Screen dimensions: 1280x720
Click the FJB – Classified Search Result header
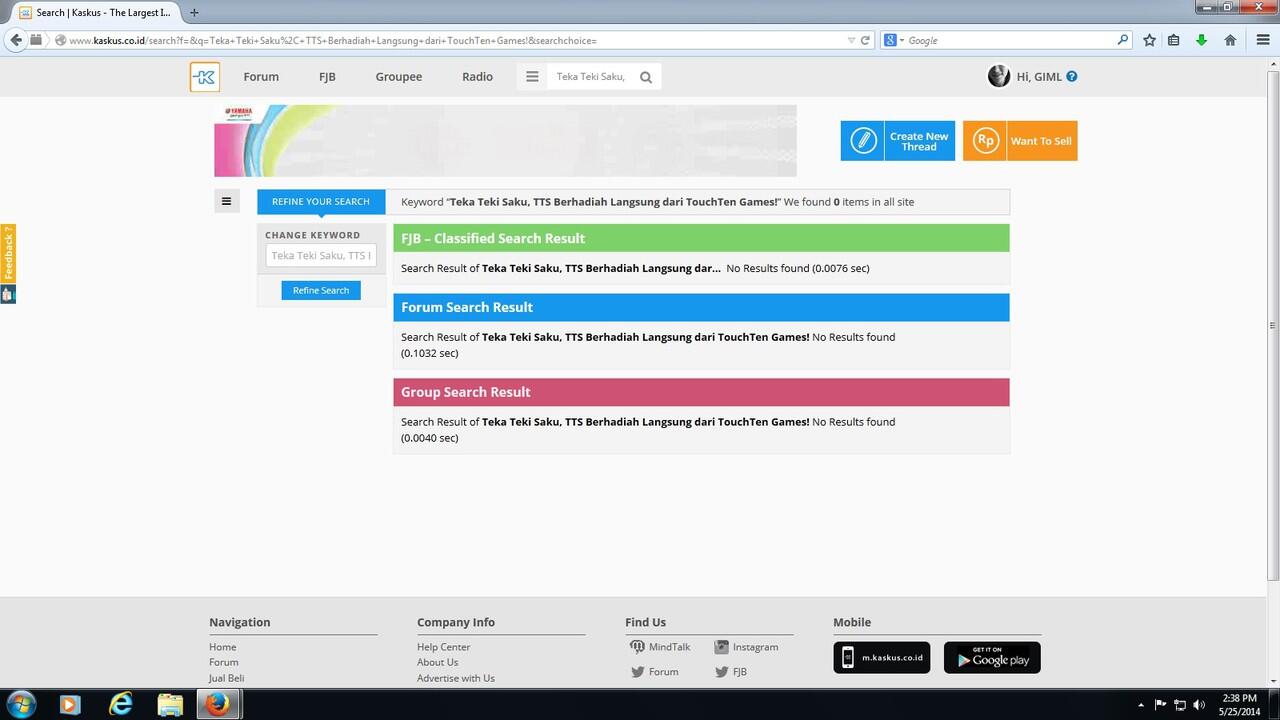coord(701,238)
